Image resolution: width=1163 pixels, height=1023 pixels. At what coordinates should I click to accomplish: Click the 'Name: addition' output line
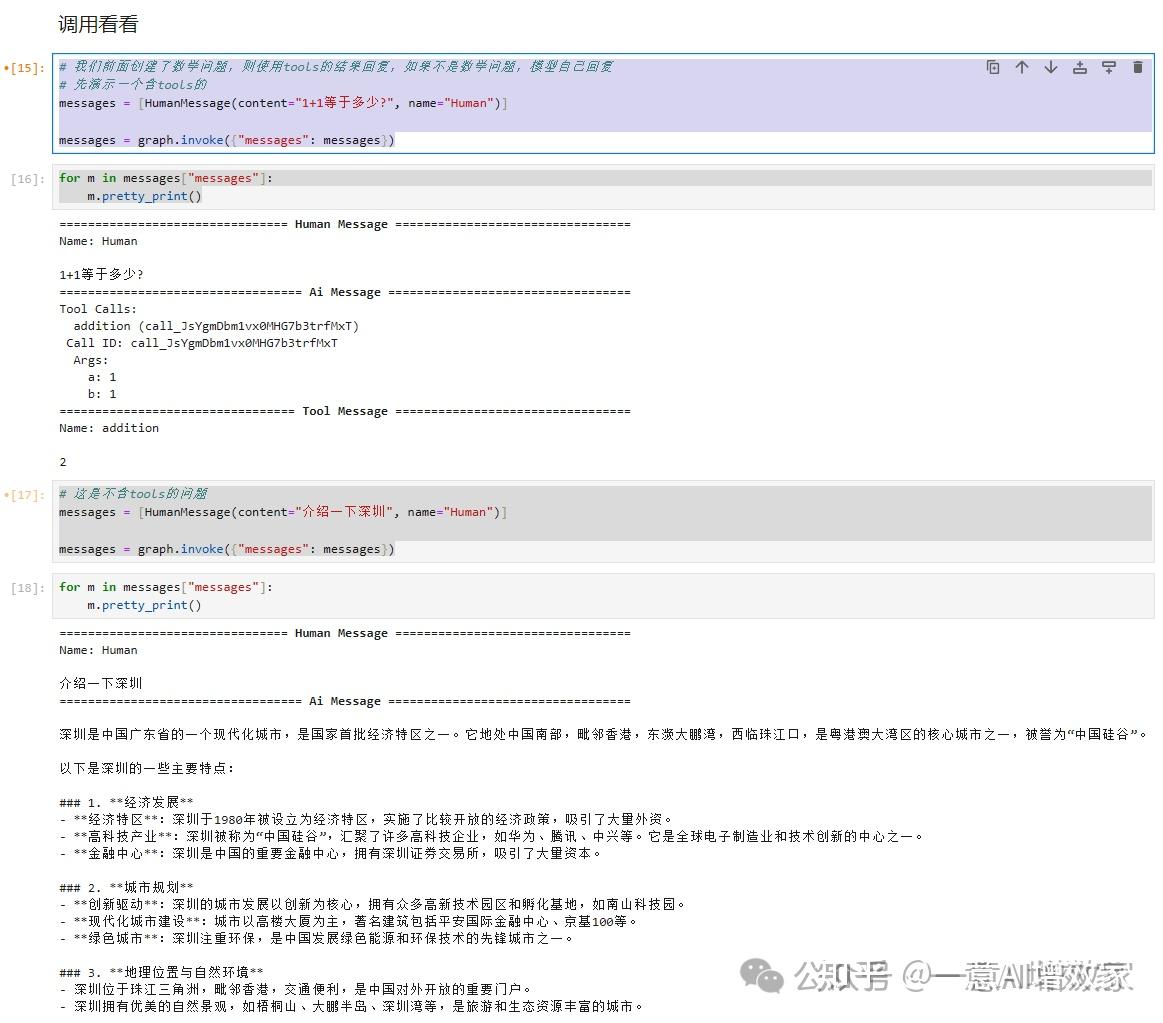point(109,428)
